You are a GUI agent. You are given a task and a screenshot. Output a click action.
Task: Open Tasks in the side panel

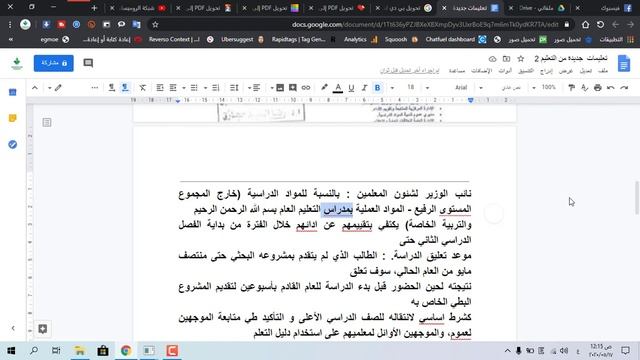[13, 144]
